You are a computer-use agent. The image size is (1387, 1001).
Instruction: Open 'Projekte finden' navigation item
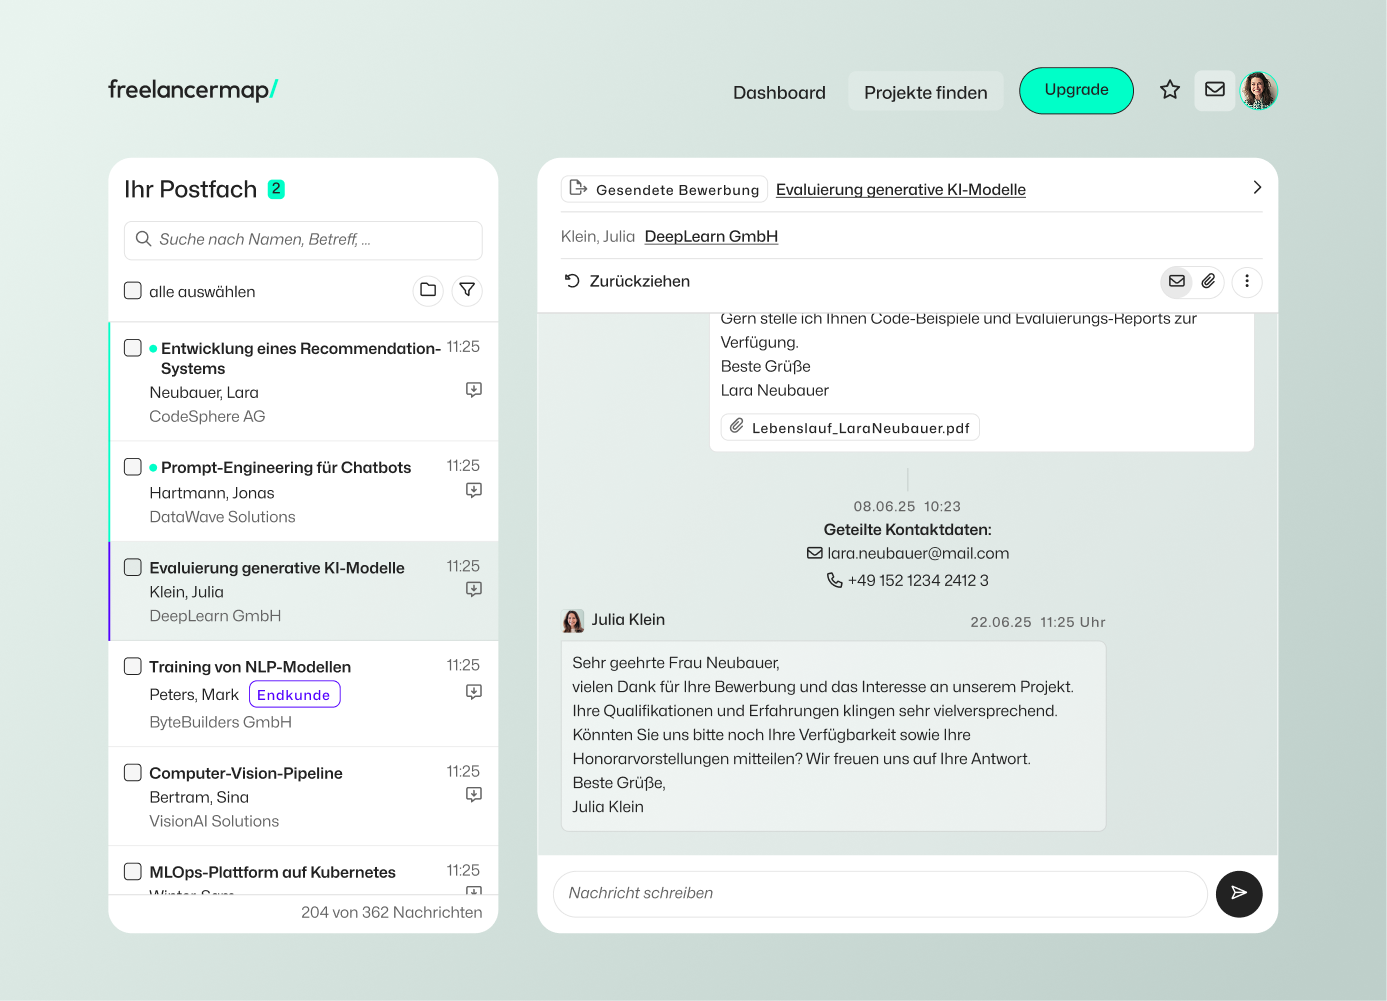click(925, 92)
